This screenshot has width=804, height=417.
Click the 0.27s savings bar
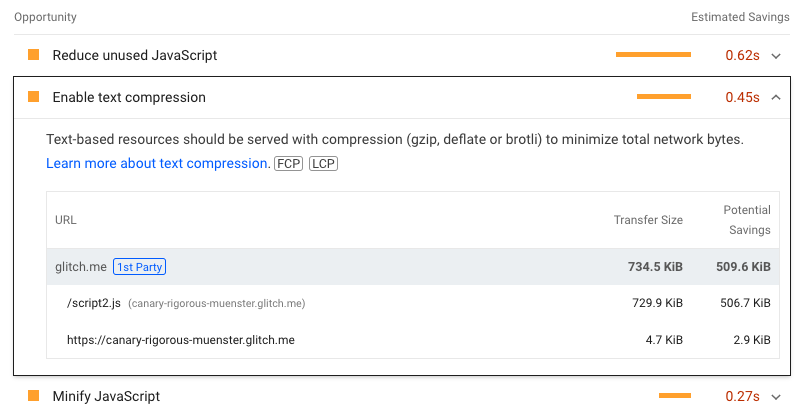pyautogui.click(x=675, y=396)
